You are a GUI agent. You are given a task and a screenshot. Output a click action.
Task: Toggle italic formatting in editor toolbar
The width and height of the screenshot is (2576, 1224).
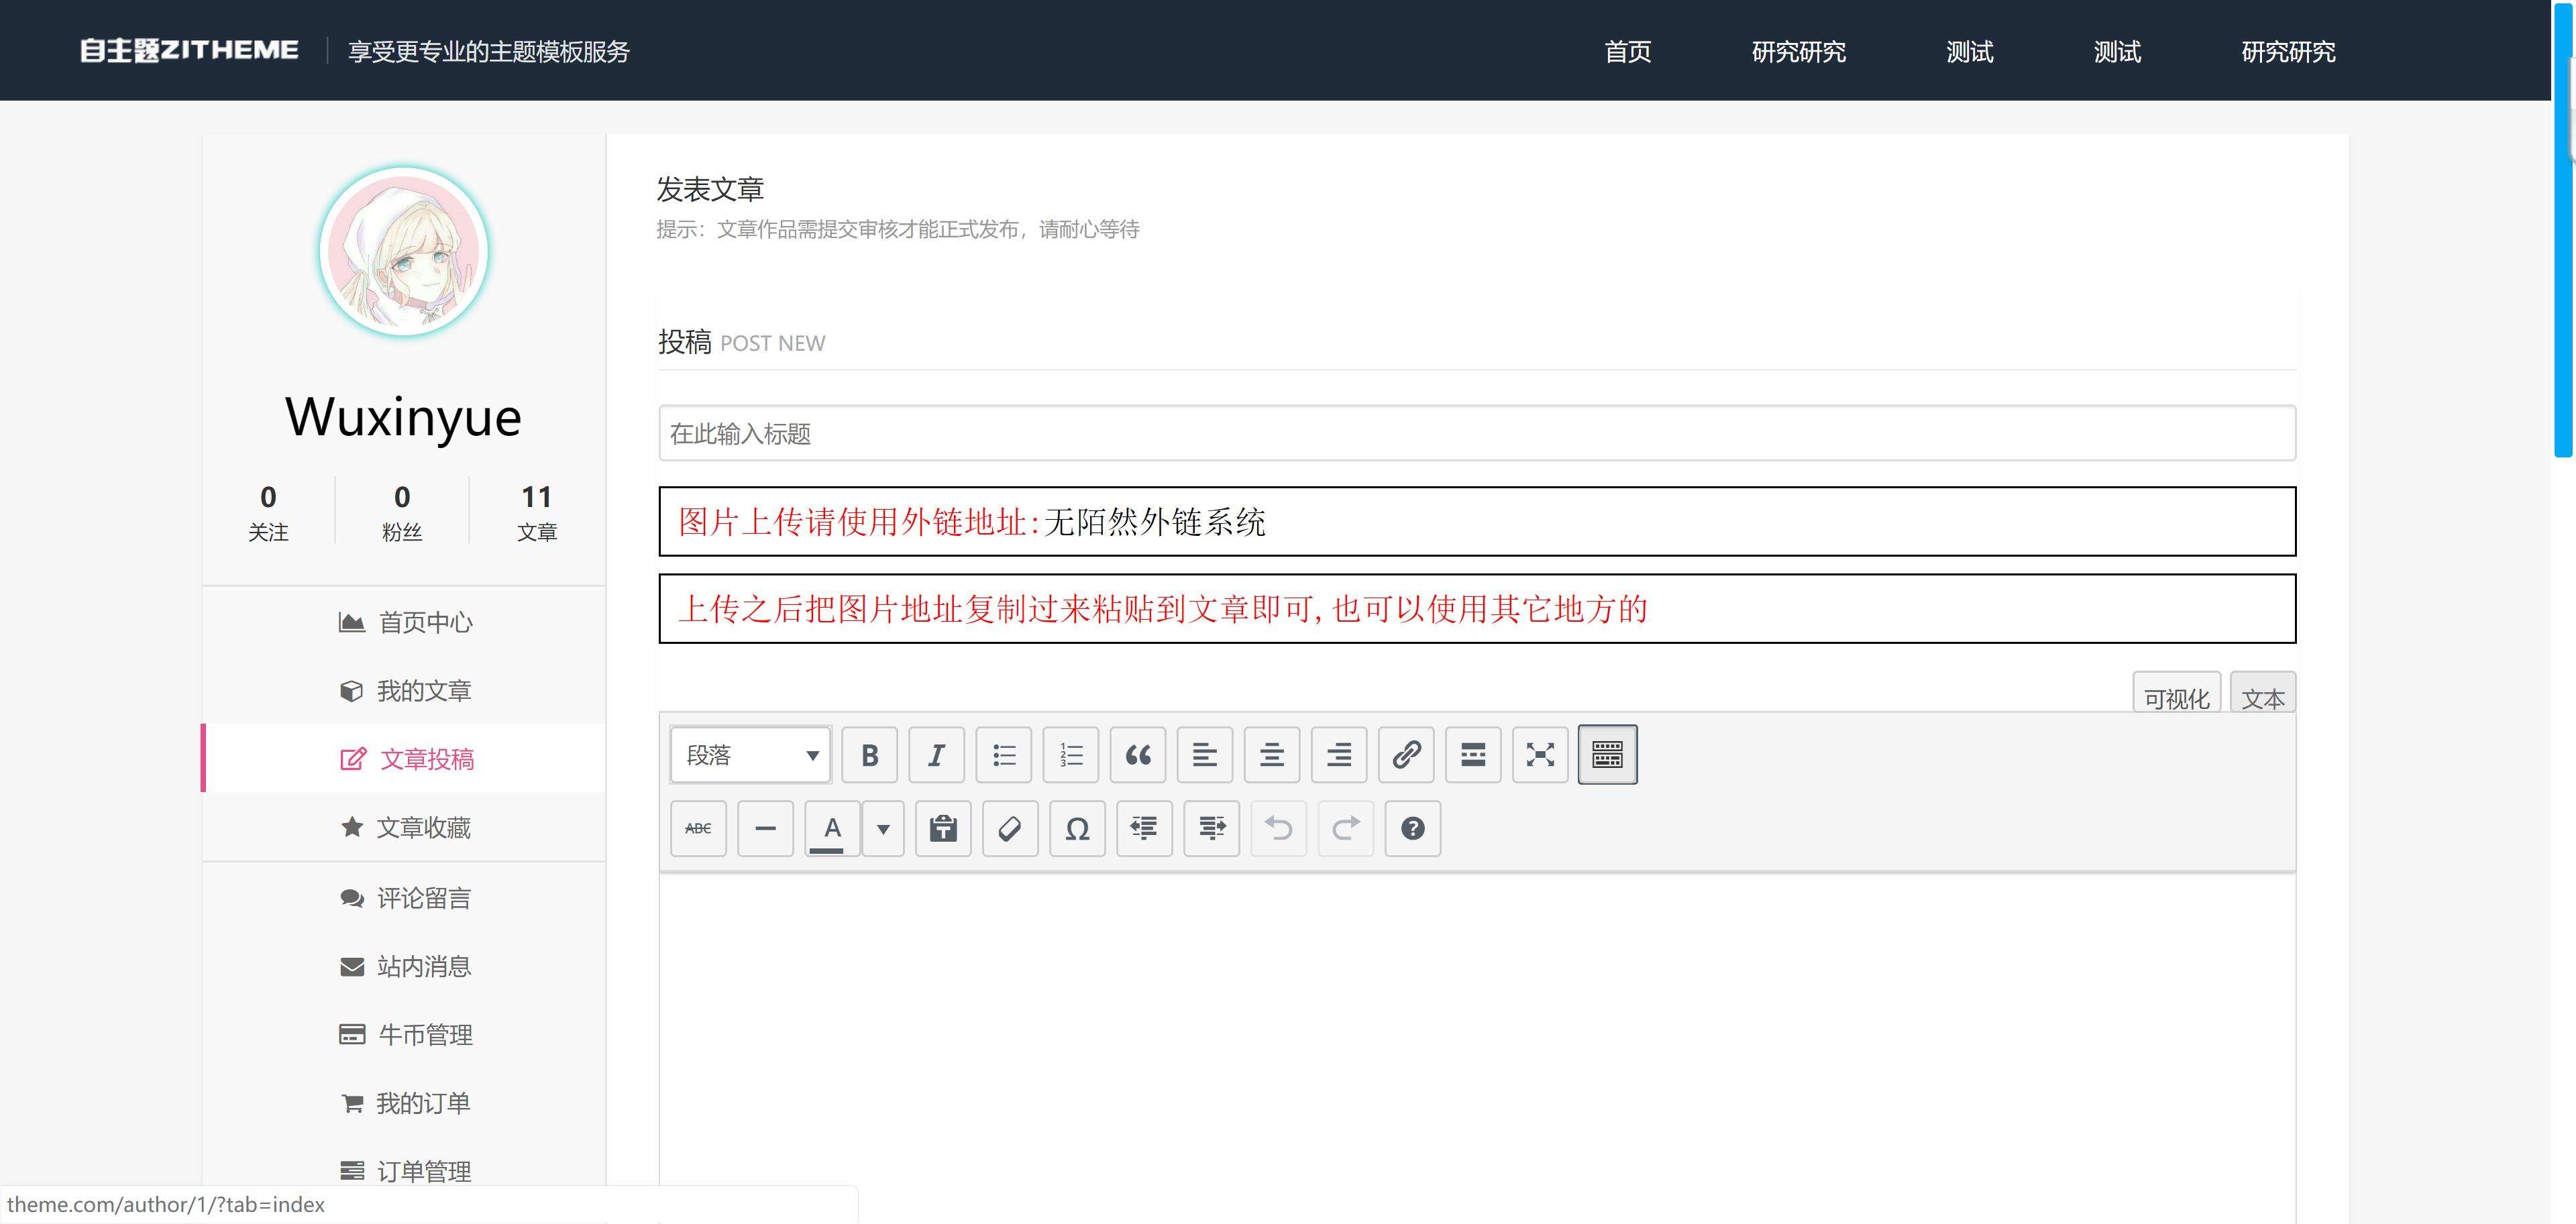coord(936,755)
